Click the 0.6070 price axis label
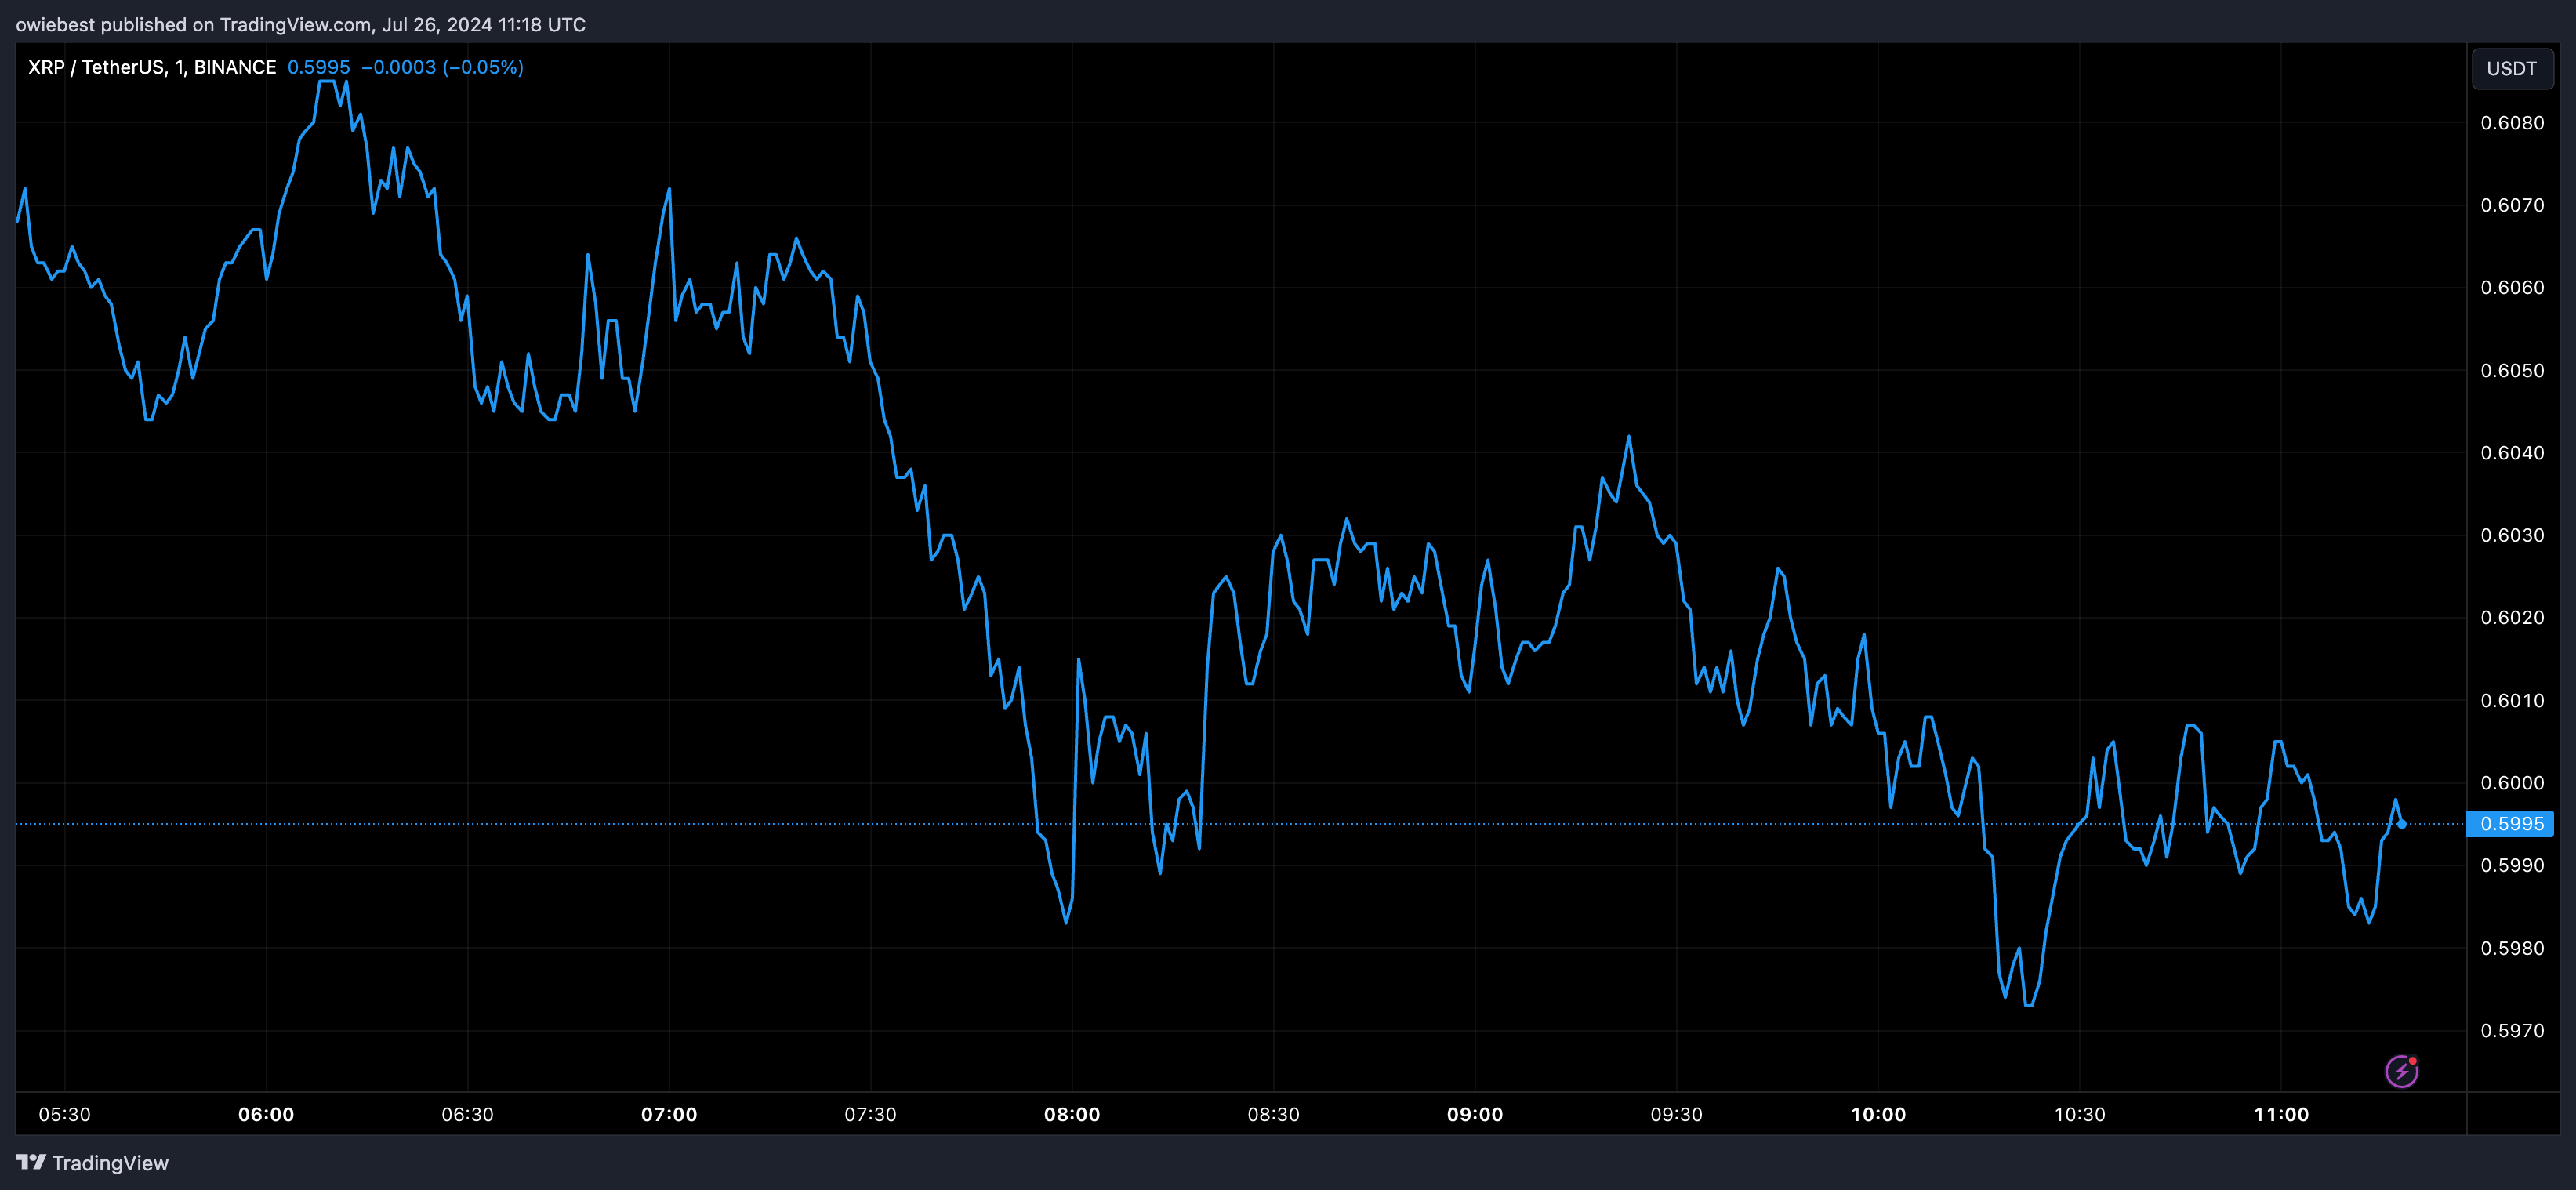The width and height of the screenshot is (2576, 1190). click(2512, 205)
